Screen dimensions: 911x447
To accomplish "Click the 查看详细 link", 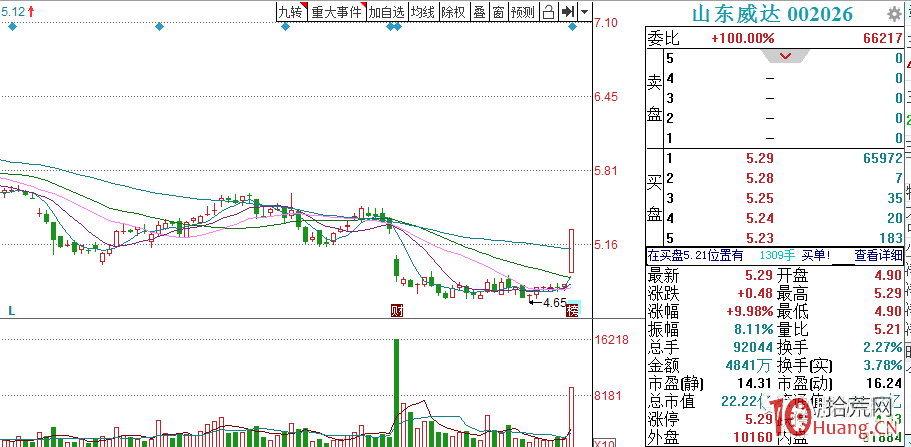I will 876,255.
